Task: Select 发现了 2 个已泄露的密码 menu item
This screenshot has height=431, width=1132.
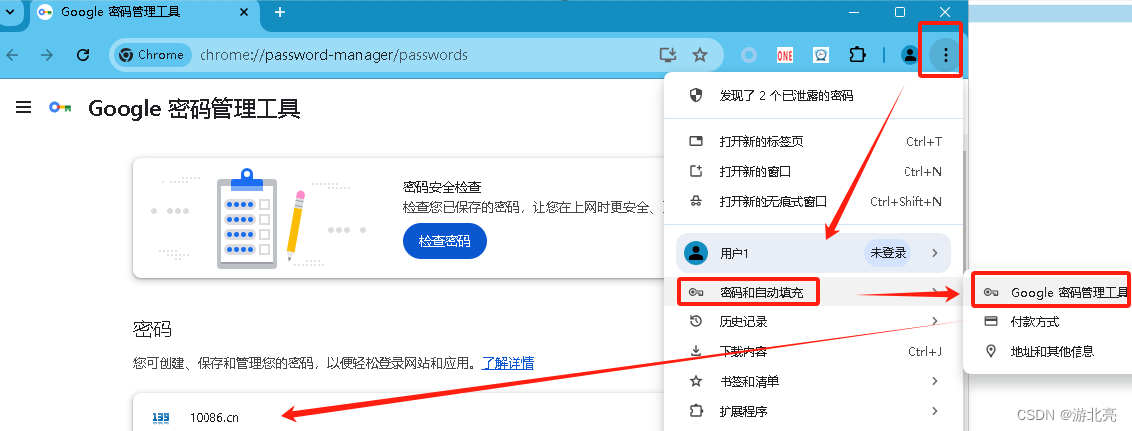Action: tap(814, 95)
